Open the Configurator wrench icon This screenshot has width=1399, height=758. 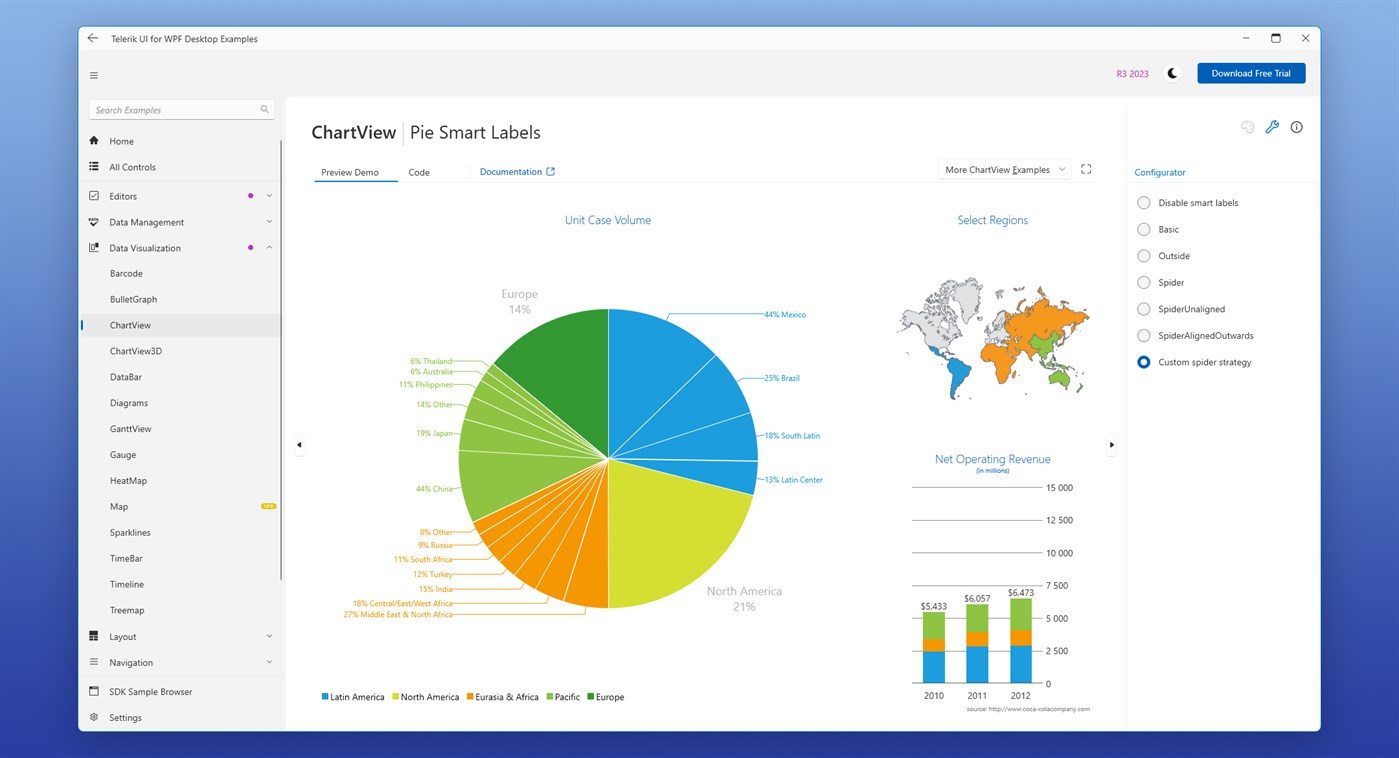1272,127
